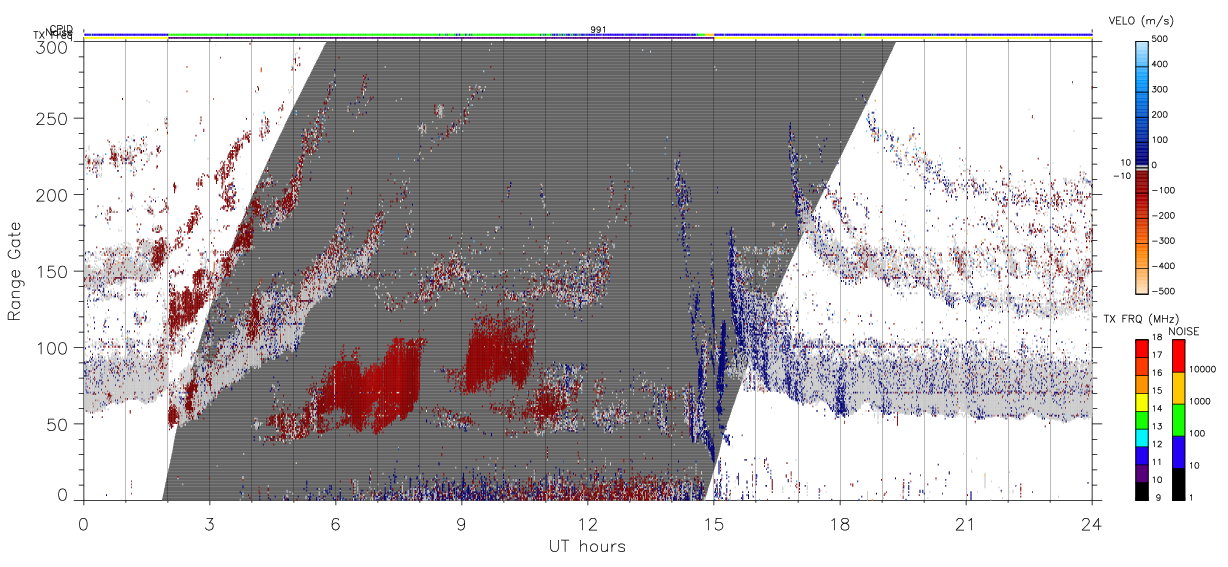This screenshot has height=567, width=1228.
Task: Select the x-axis tick label 15
Action: 714,523
